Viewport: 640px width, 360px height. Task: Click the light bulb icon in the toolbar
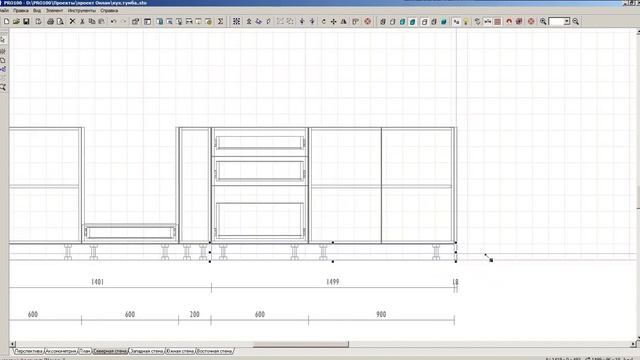[x=466, y=21]
